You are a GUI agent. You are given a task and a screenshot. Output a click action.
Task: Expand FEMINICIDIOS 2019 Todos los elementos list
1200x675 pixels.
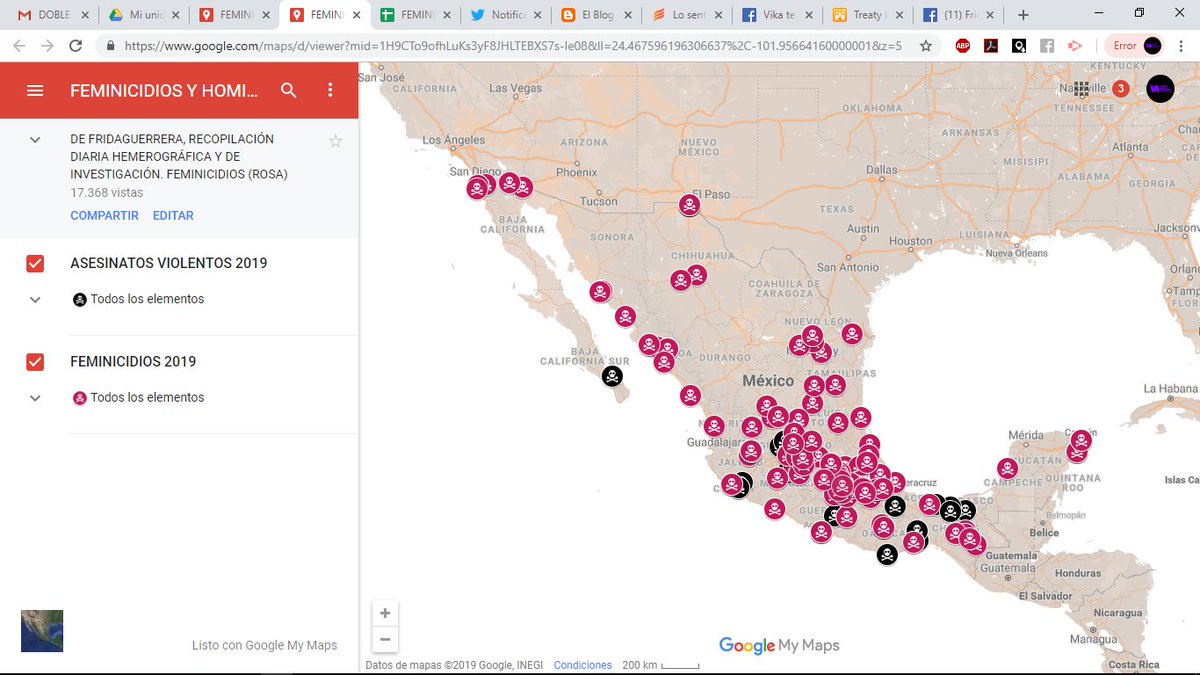[35, 397]
